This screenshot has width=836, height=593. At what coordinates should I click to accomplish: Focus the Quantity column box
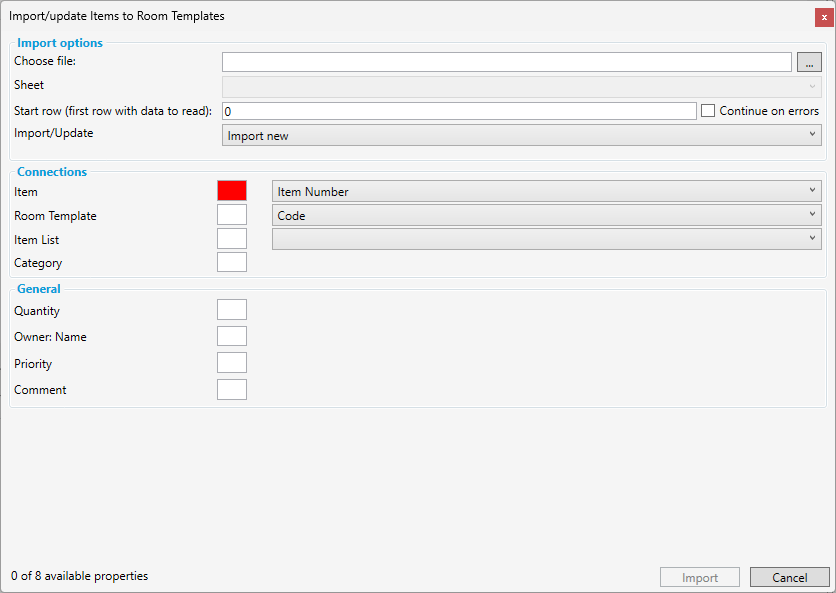[x=232, y=310]
